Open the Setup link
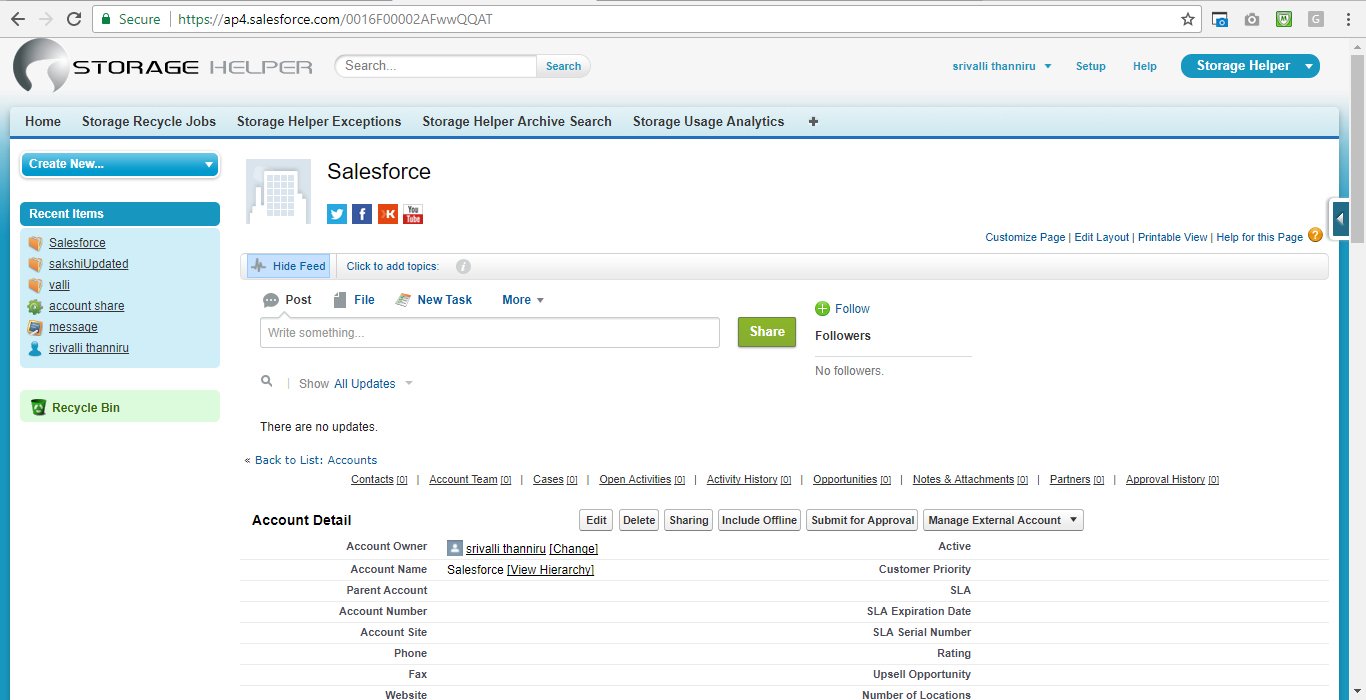 click(x=1091, y=66)
